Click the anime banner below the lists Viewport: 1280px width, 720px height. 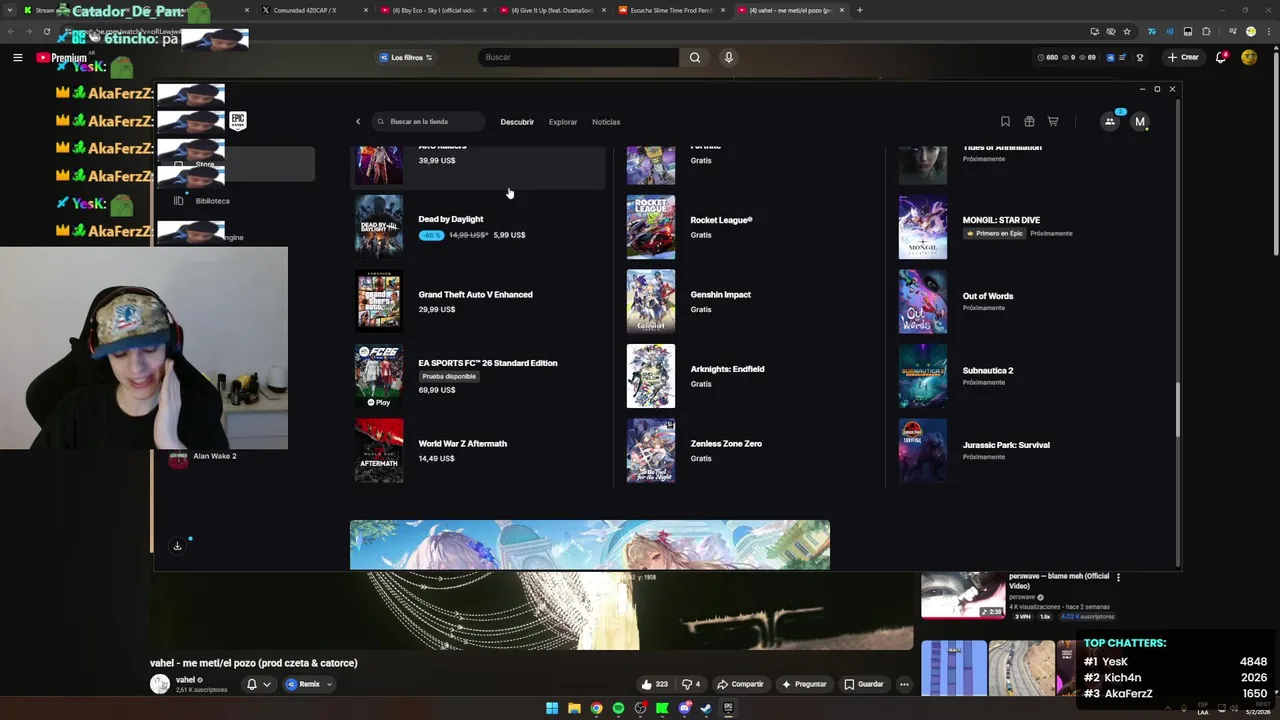[590, 545]
